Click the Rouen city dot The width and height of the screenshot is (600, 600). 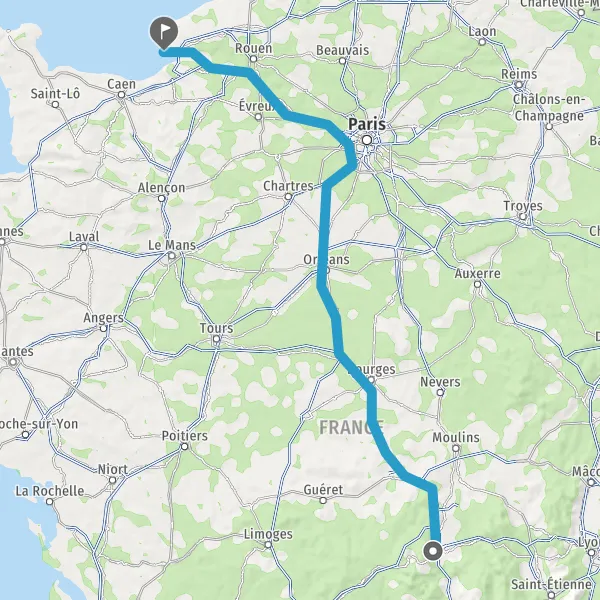click(x=253, y=59)
